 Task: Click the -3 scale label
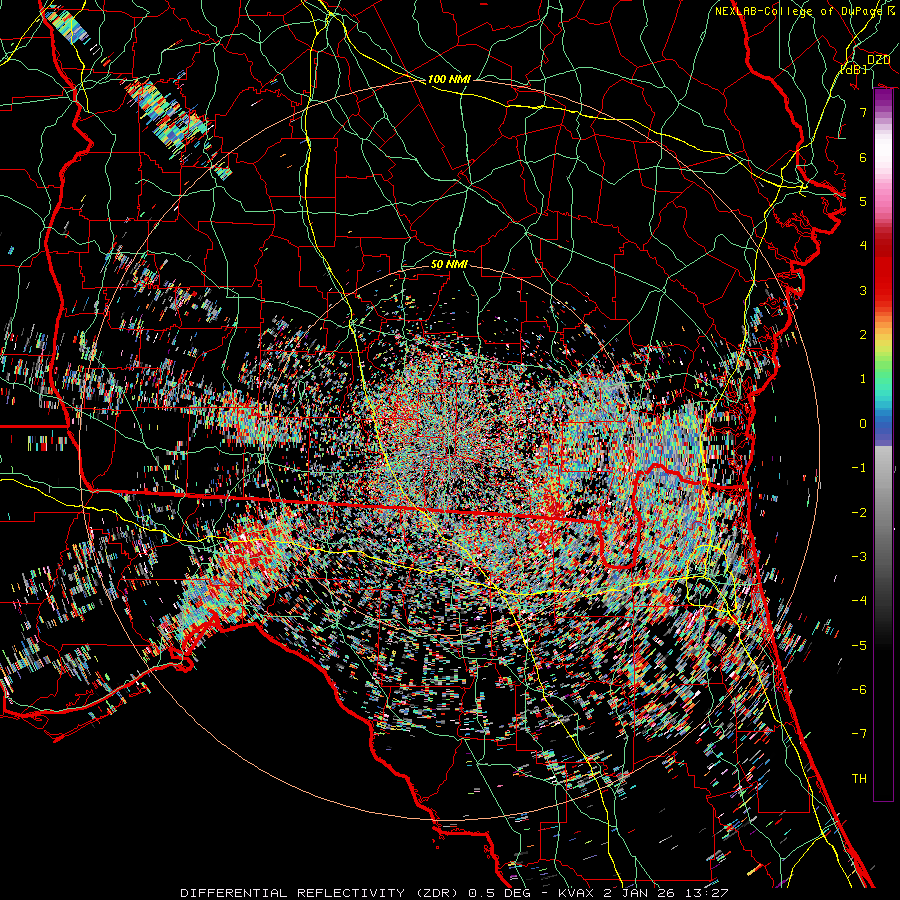click(859, 557)
